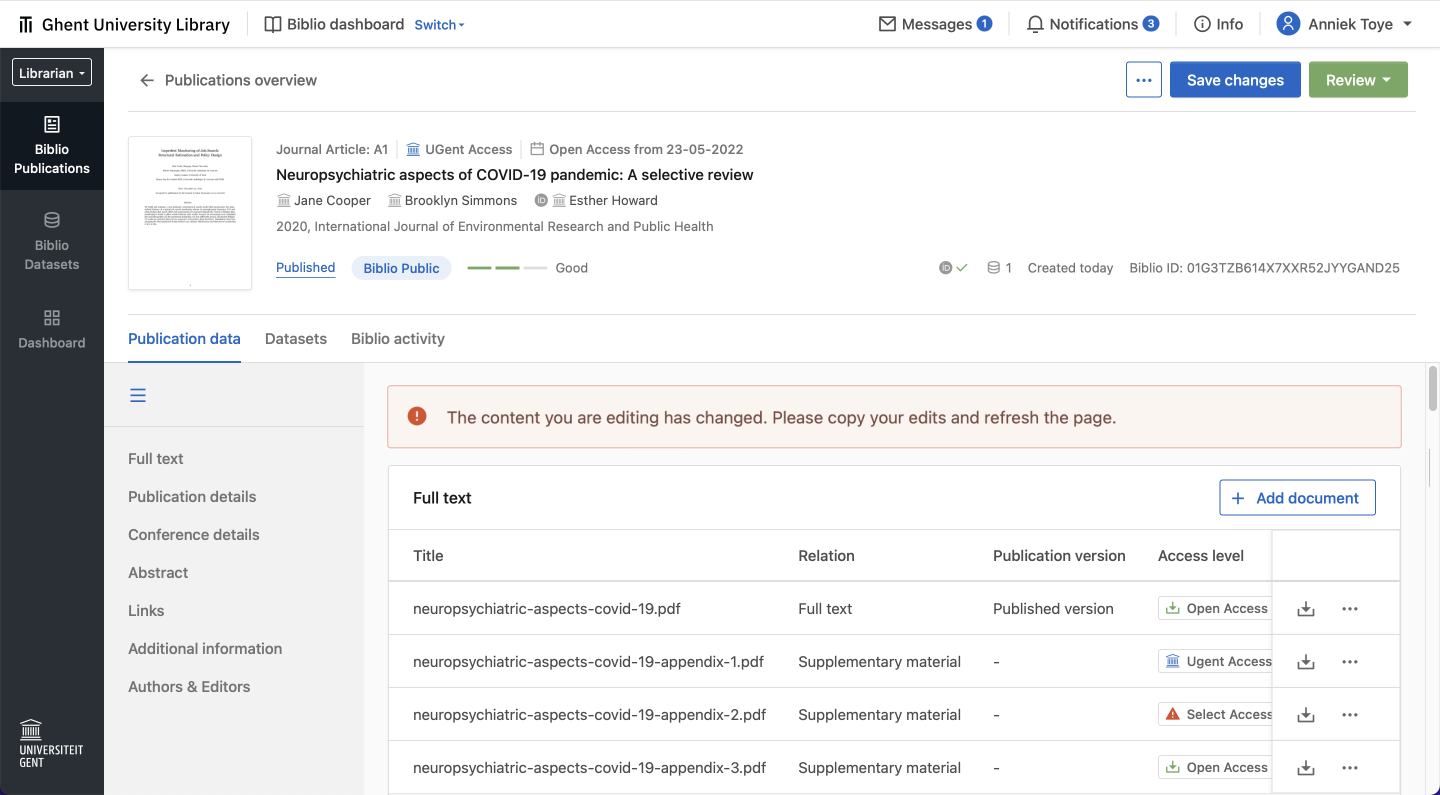Expand the Librarian role selector
The height and width of the screenshot is (795, 1440).
pos(51,72)
